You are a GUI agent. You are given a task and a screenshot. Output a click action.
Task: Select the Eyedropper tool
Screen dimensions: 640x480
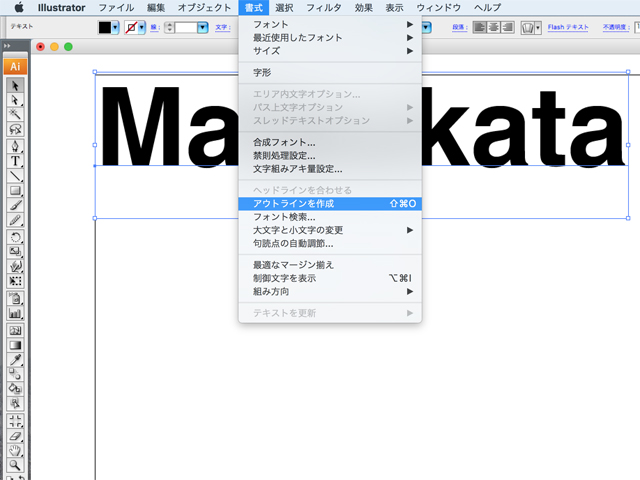(x=15, y=359)
